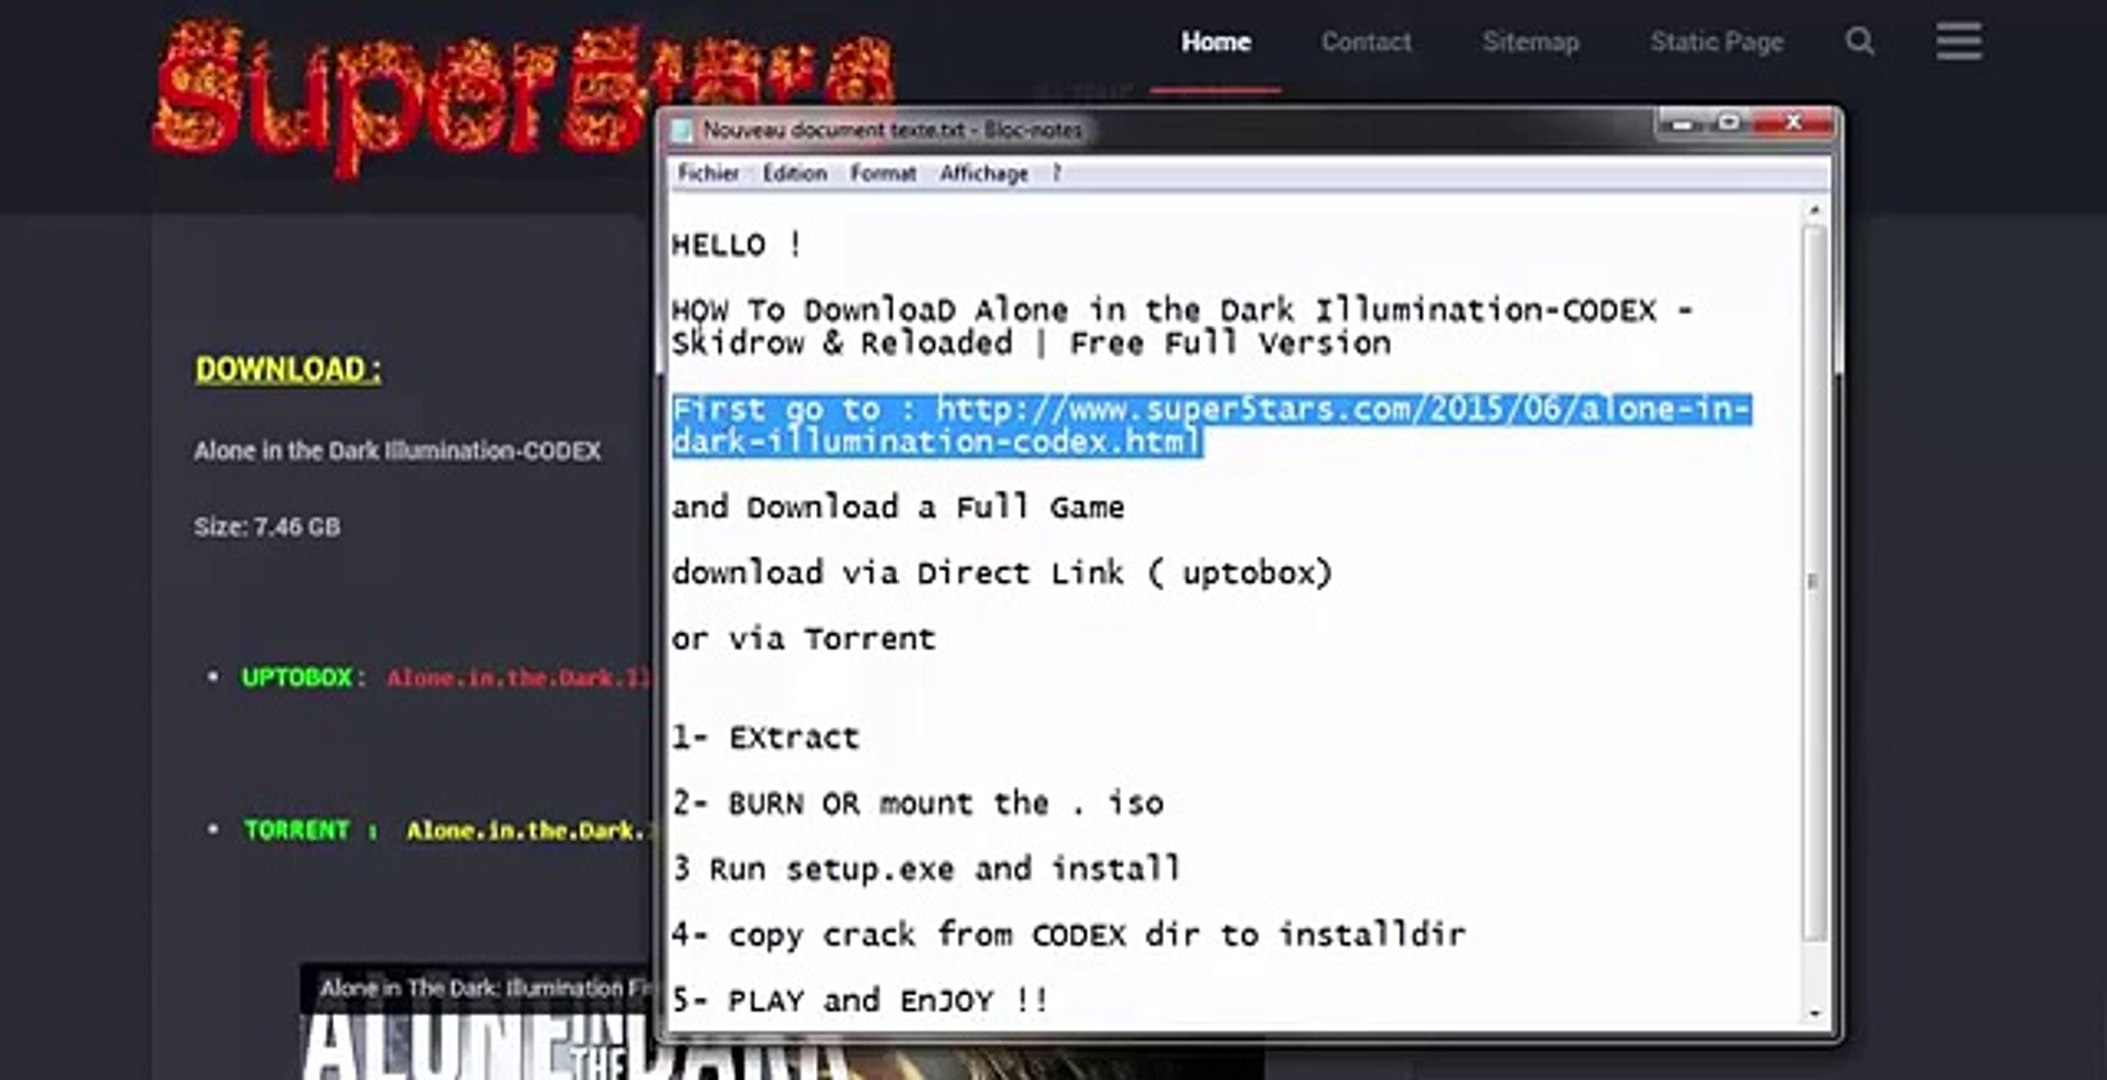
Task: Click the UPTOBOX download link
Action: pos(519,678)
